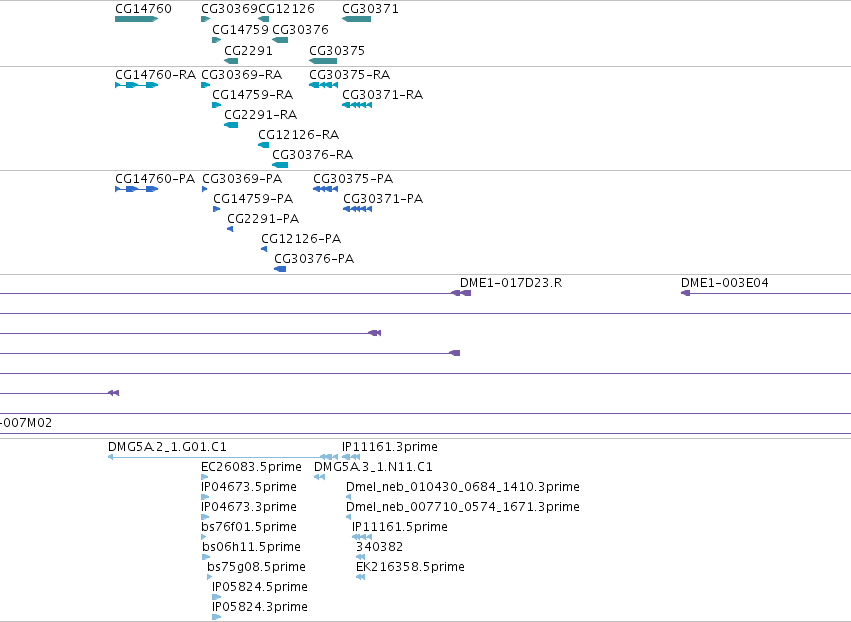Click the 340382 feature label
Image resolution: width=851 pixels, height=622 pixels.
pos(379,547)
